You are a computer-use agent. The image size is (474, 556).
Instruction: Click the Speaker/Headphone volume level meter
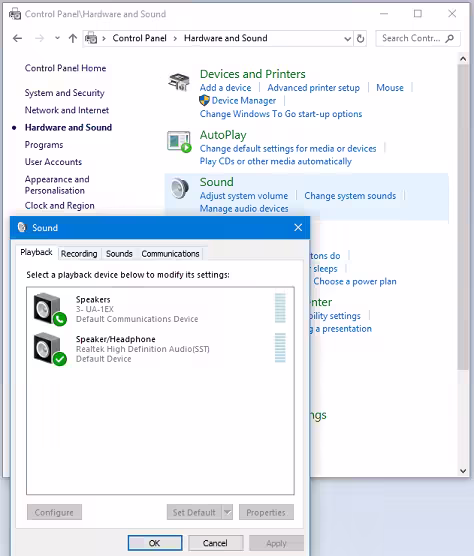coord(280,348)
